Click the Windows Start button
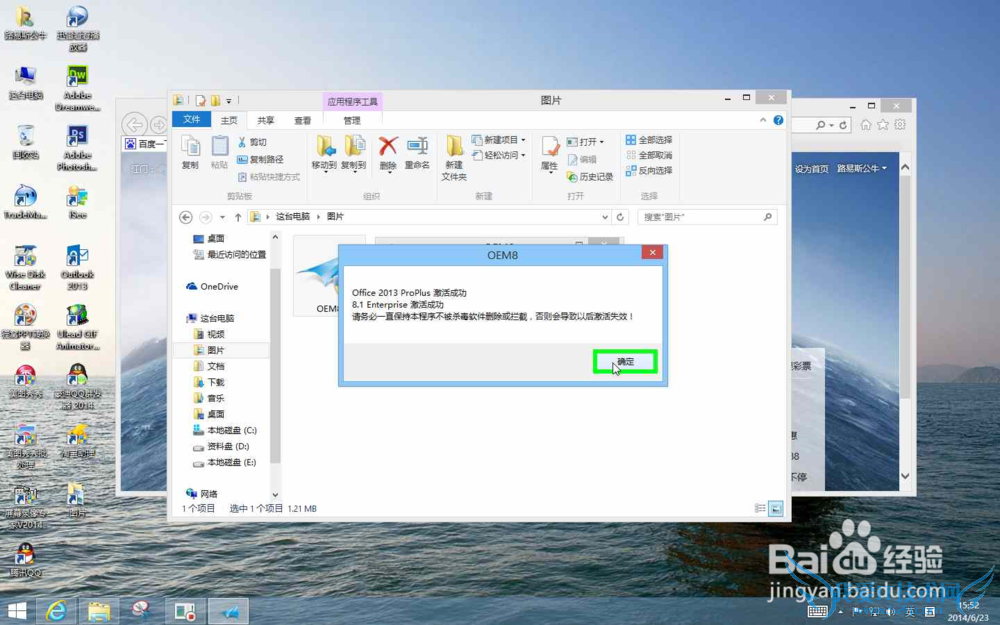The height and width of the screenshot is (625, 1000). [17, 611]
